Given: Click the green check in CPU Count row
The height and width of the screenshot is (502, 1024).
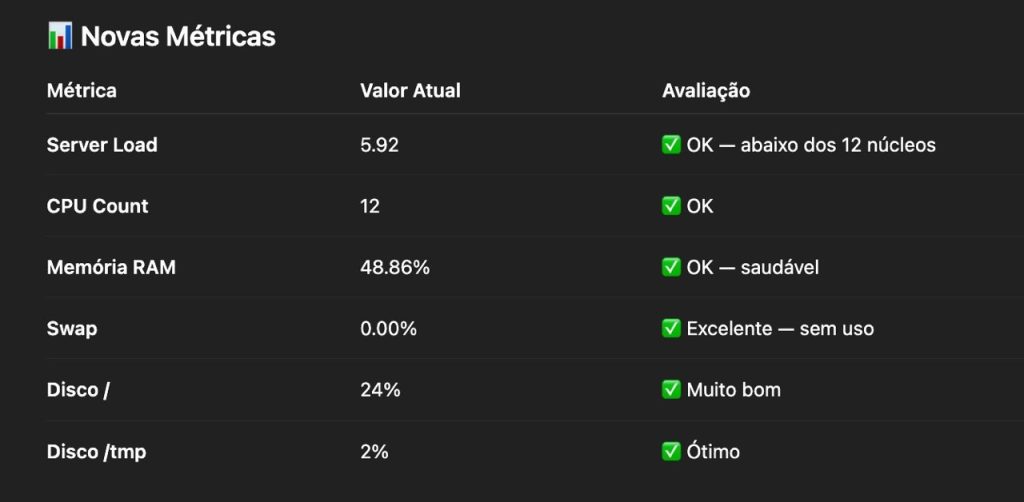Looking at the screenshot, I should (671, 206).
